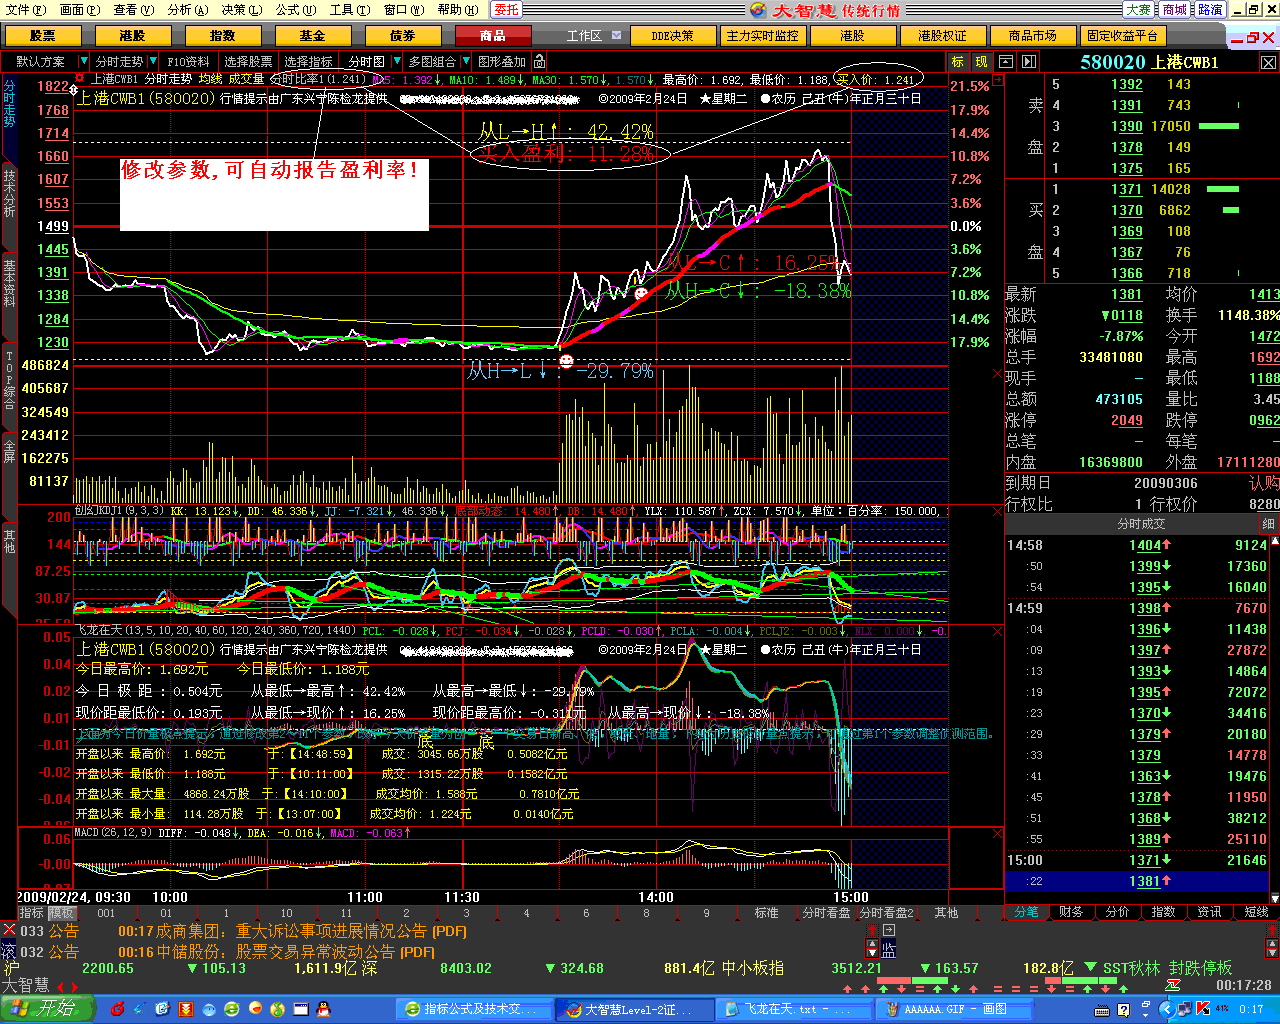
Task: Switch to 飞龙在天.txt taskbar window
Action: pyautogui.click(x=795, y=1010)
